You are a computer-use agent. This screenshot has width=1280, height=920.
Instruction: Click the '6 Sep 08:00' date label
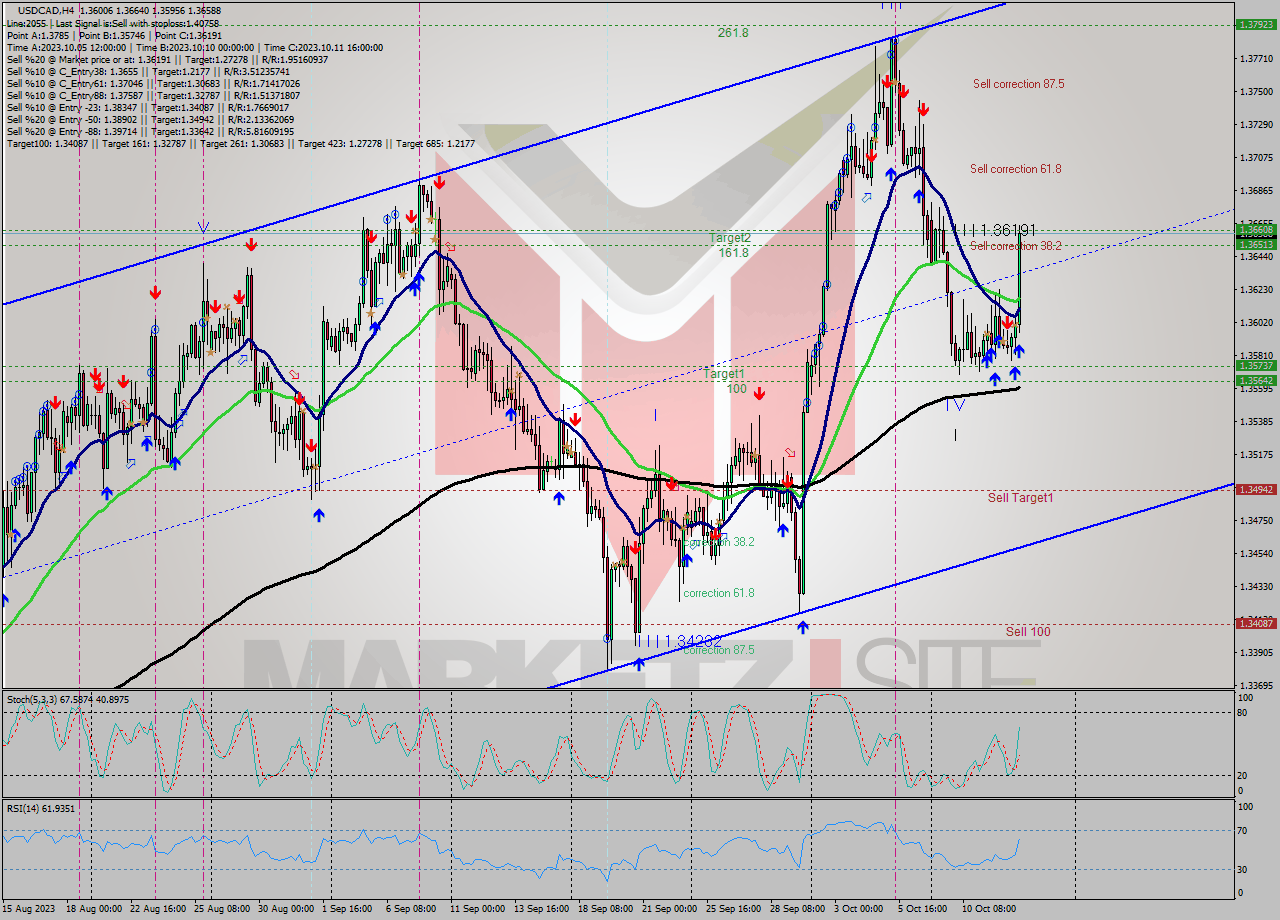[x=409, y=909]
